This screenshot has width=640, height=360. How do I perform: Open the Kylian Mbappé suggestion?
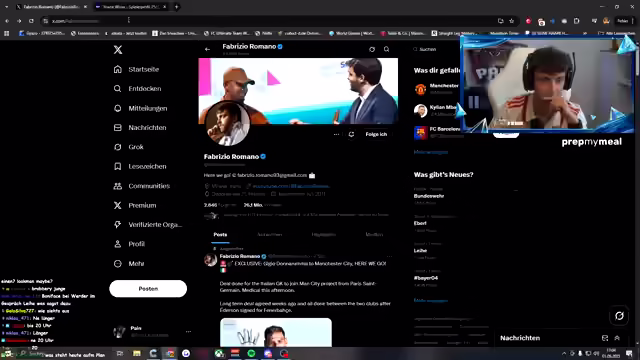pos(436,110)
